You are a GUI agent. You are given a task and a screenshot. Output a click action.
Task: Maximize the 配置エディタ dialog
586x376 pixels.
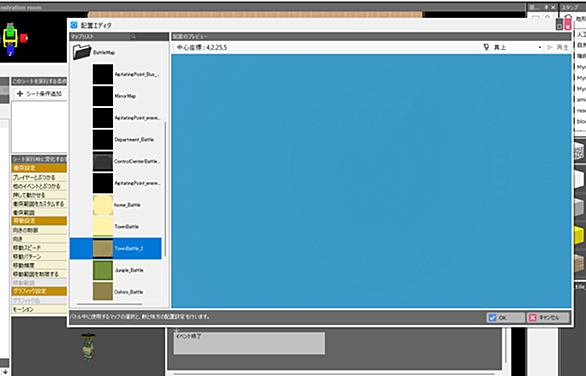coord(559,25)
